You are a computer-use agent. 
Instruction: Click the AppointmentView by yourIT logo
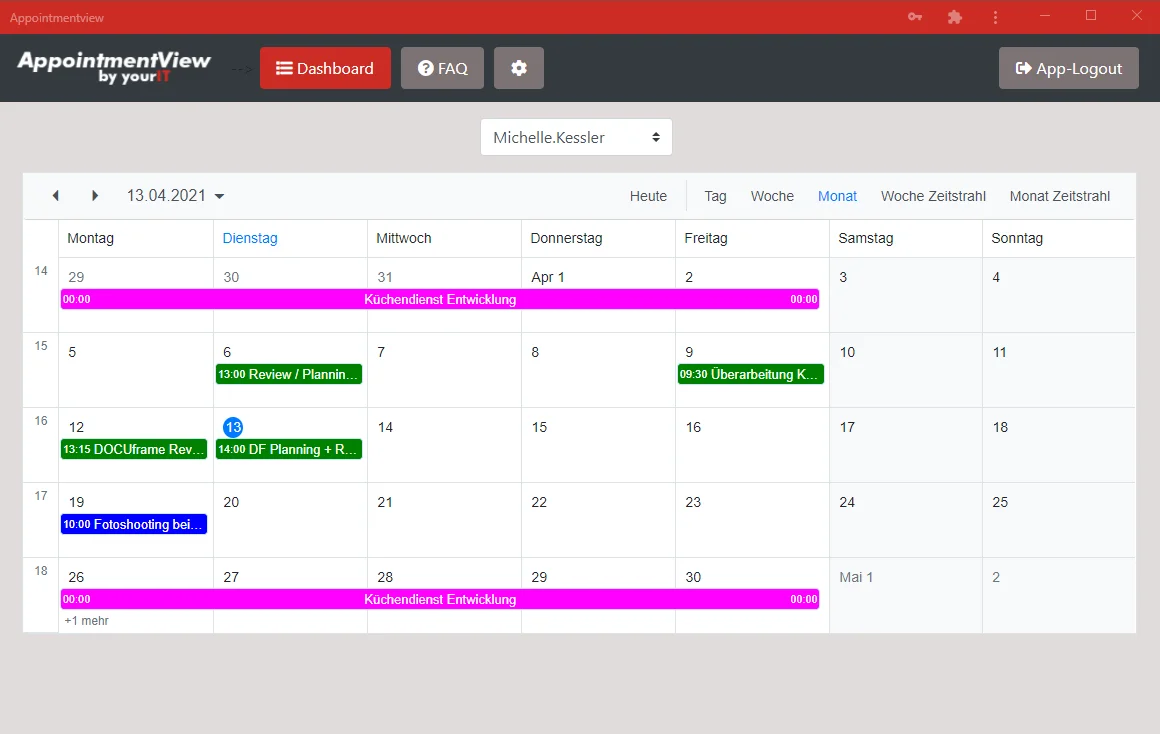pyautogui.click(x=114, y=67)
